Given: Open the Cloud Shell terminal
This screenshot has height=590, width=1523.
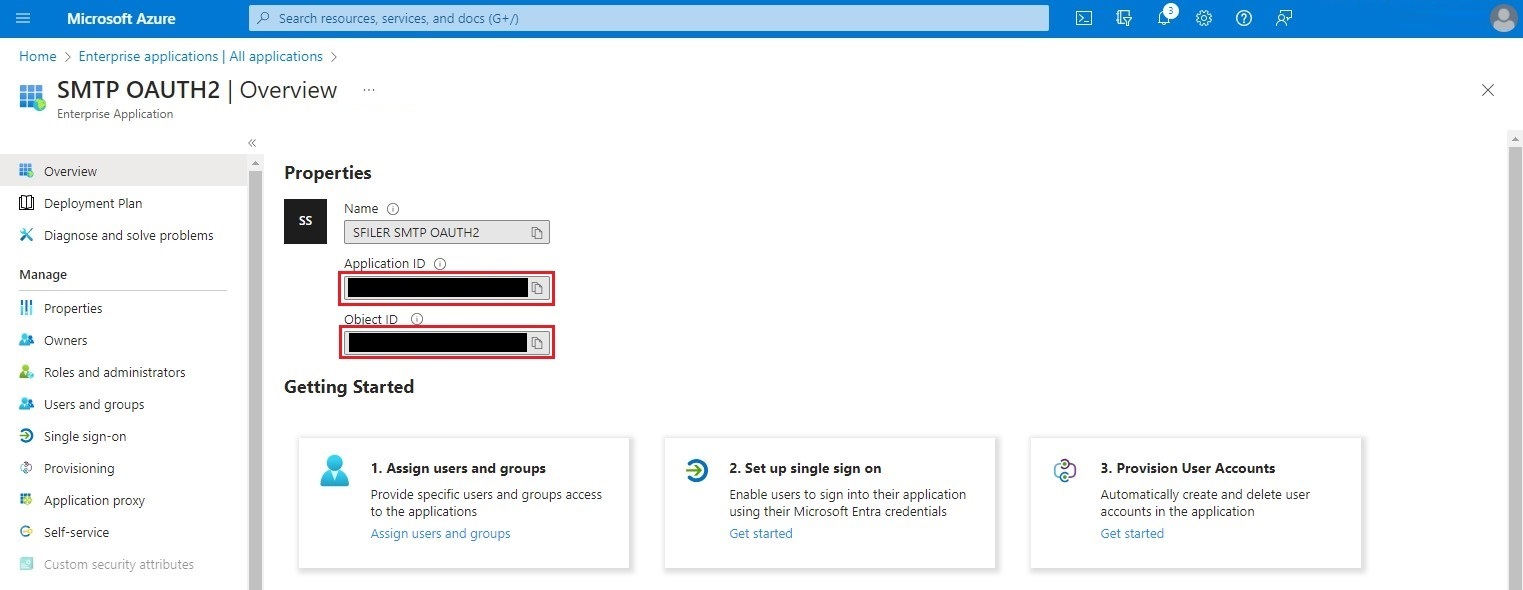Looking at the screenshot, I should (1083, 18).
